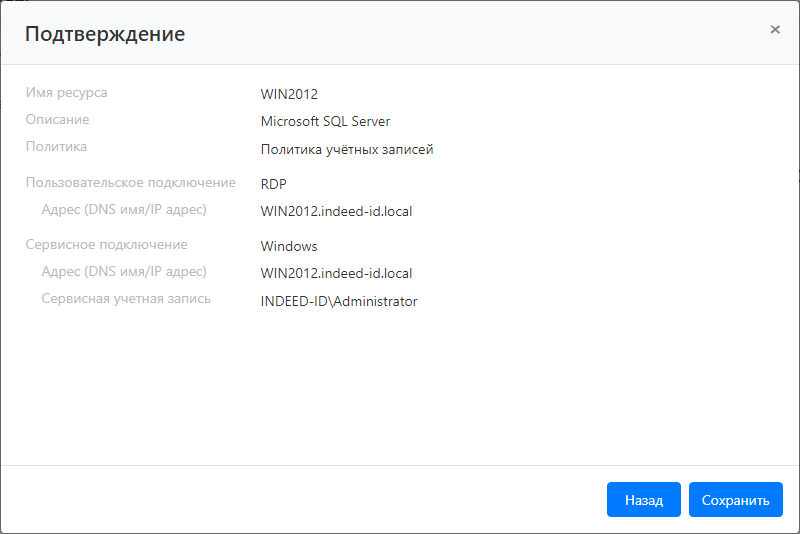Click the Сохранить button
This screenshot has width=800, height=534.
pyautogui.click(x=735, y=500)
